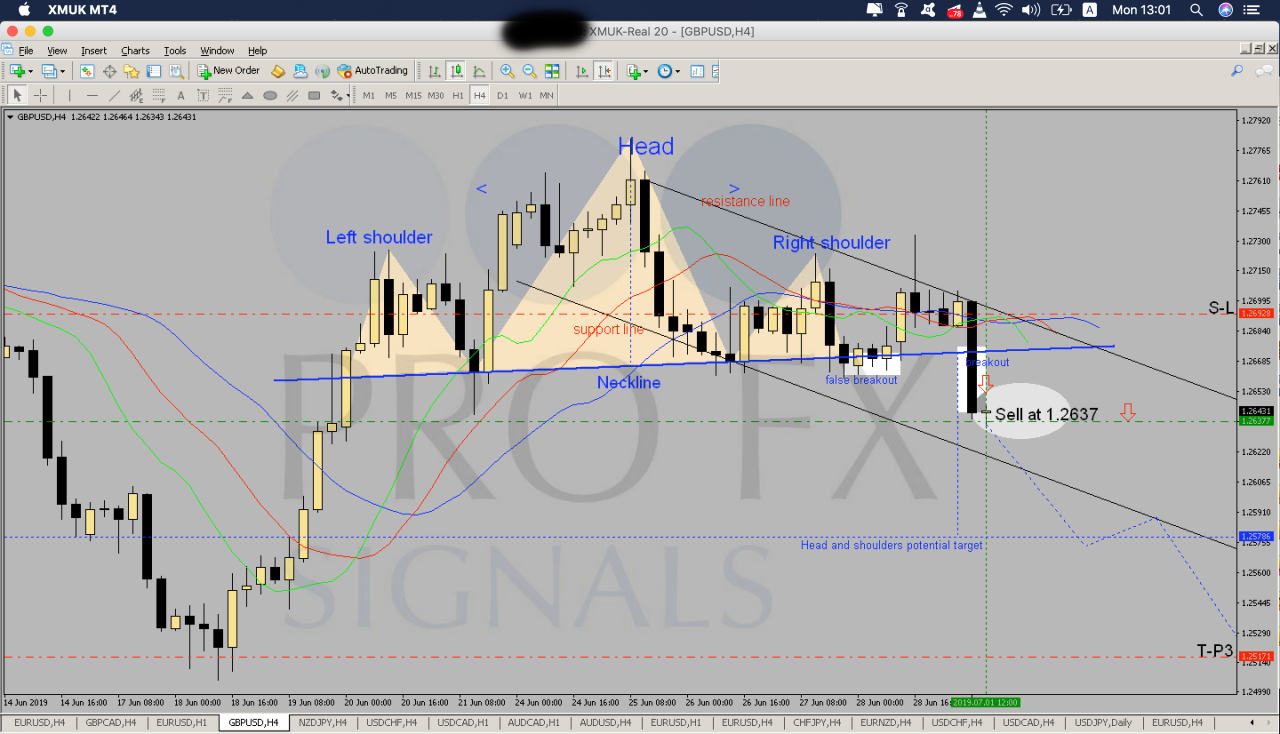Switch chart to candlesticks icon
The height and width of the screenshot is (734, 1280).
point(457,71)
